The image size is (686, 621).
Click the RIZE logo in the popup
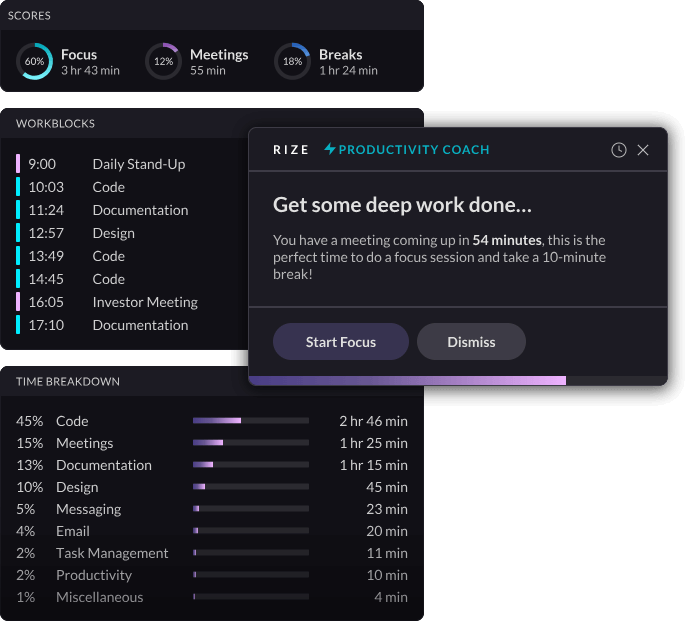click(291, 150)
